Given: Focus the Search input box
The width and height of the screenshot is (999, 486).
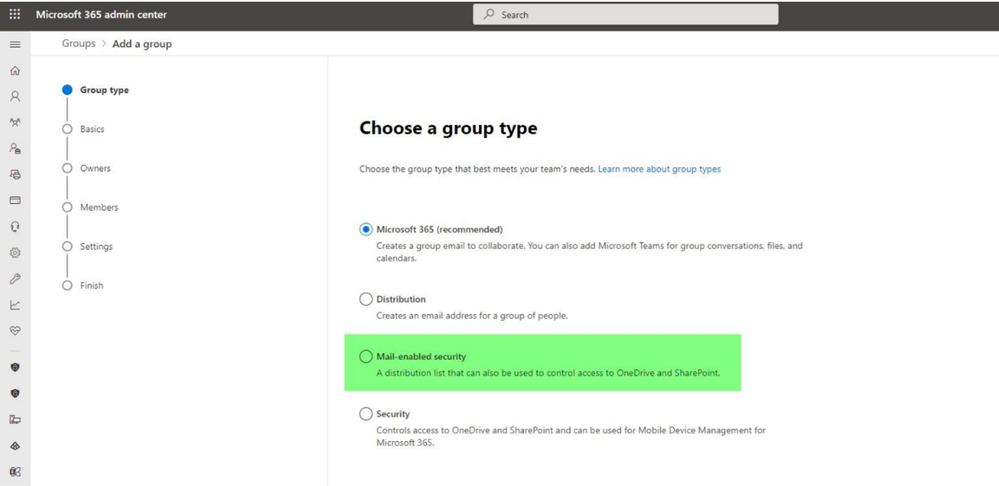Looking at the screenshot, I should click(625, 14).
